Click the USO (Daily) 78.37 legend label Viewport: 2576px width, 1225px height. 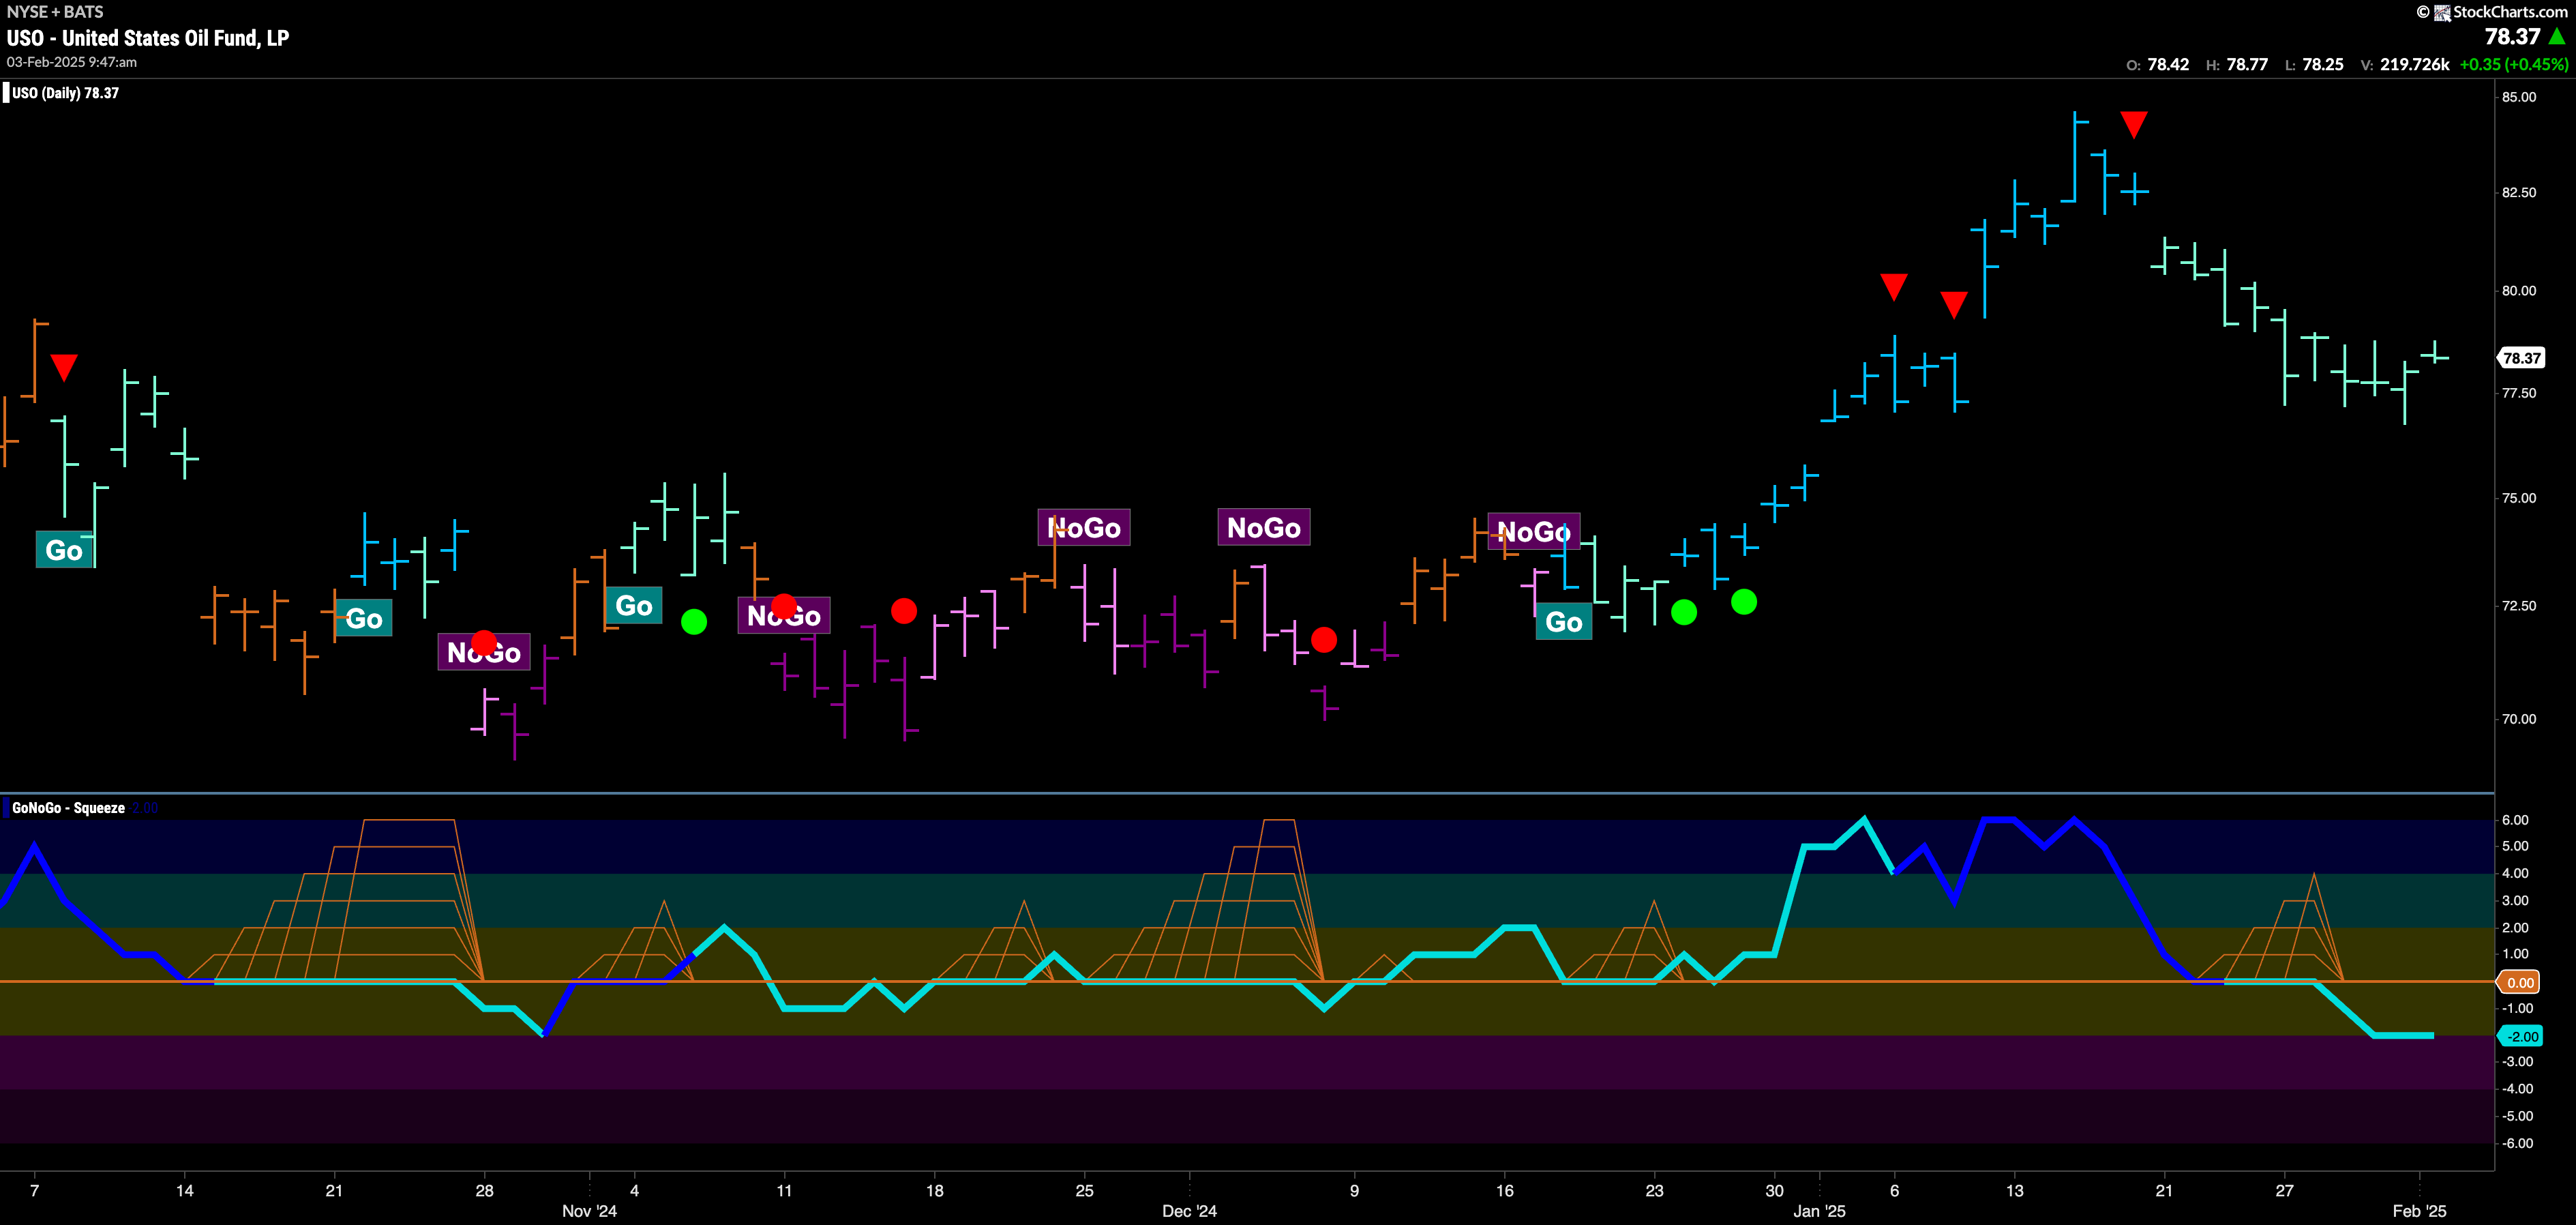[x=65, y=93]
